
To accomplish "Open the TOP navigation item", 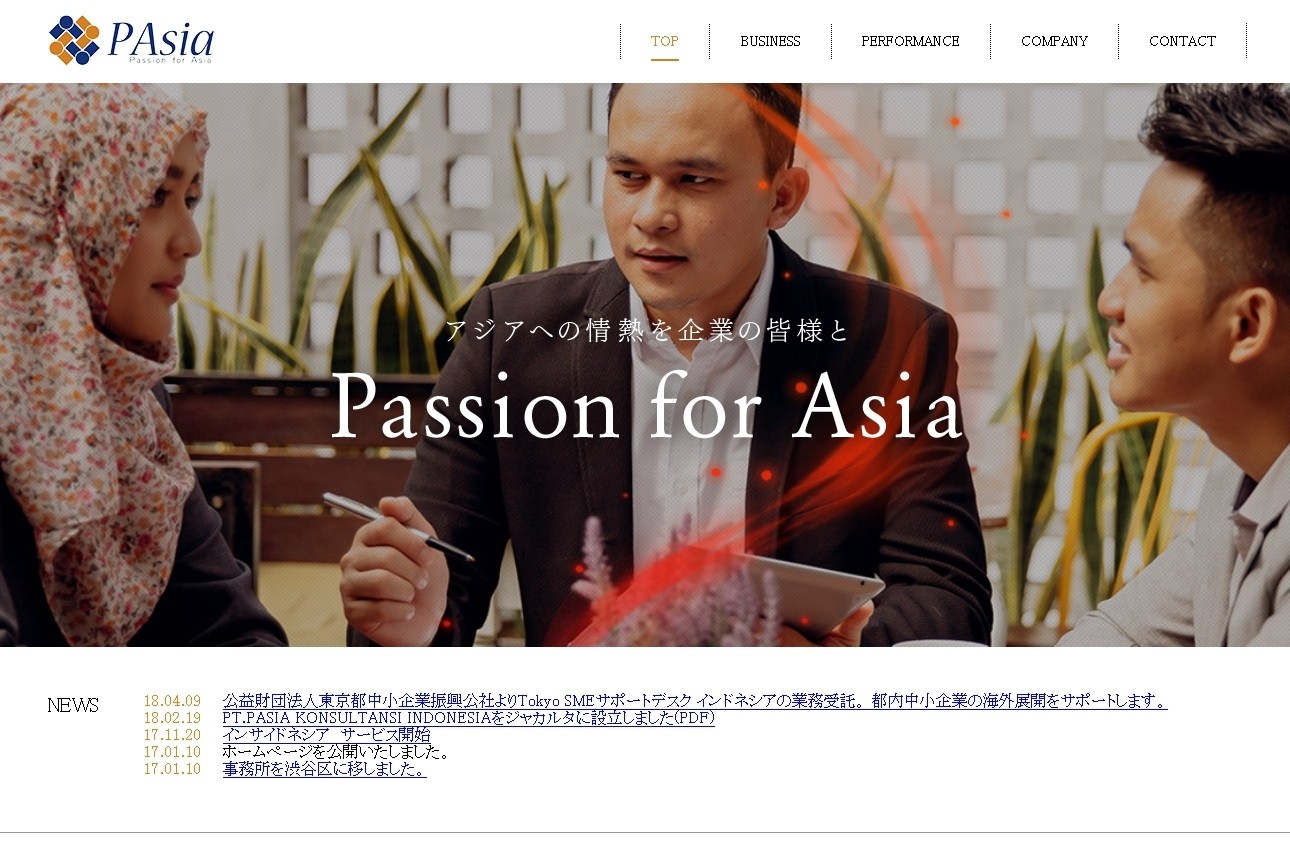I will click(664, 41).
